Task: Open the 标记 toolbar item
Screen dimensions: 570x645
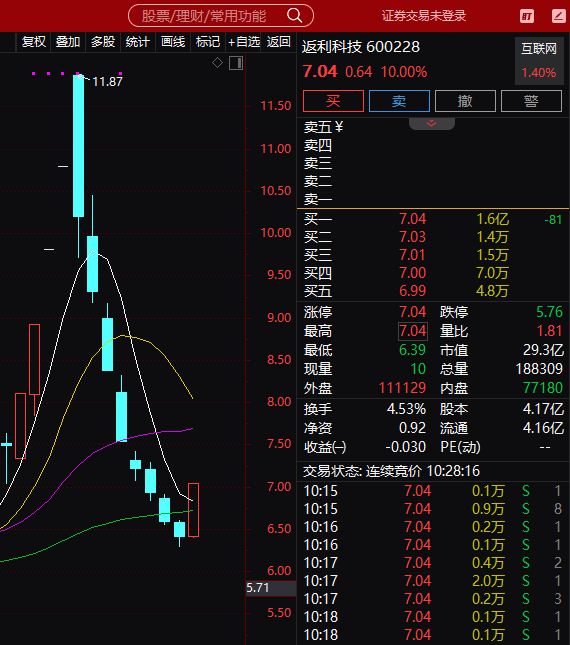Action: 208,42
